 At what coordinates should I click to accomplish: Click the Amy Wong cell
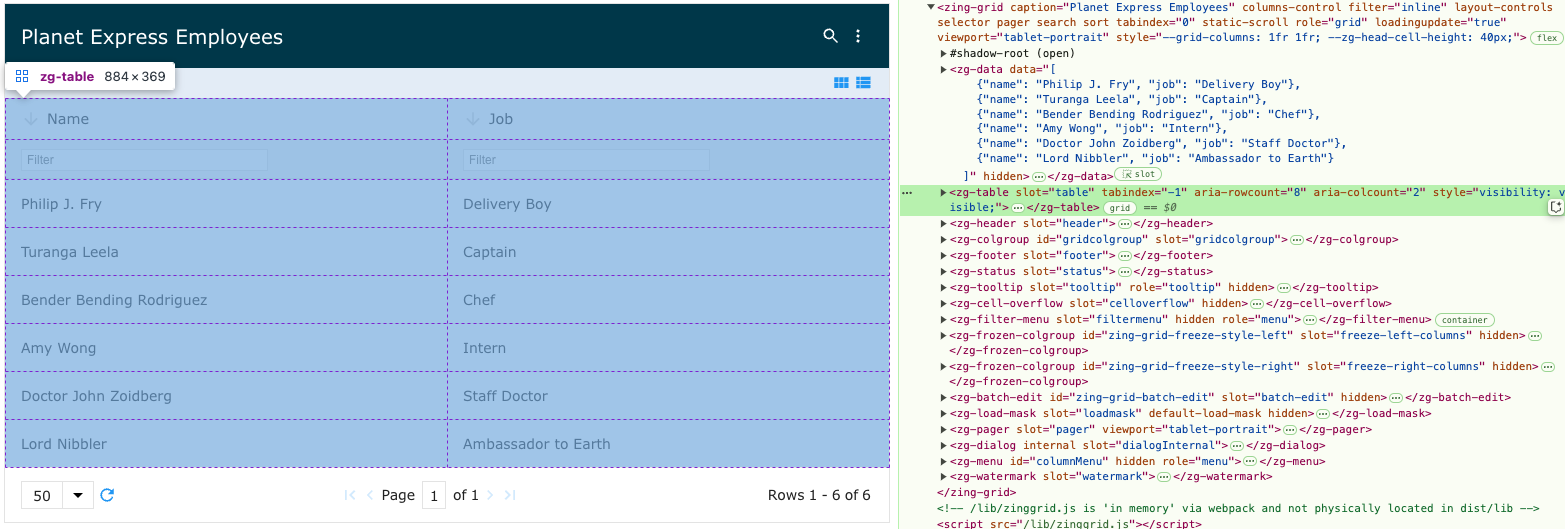click(226, 348)
